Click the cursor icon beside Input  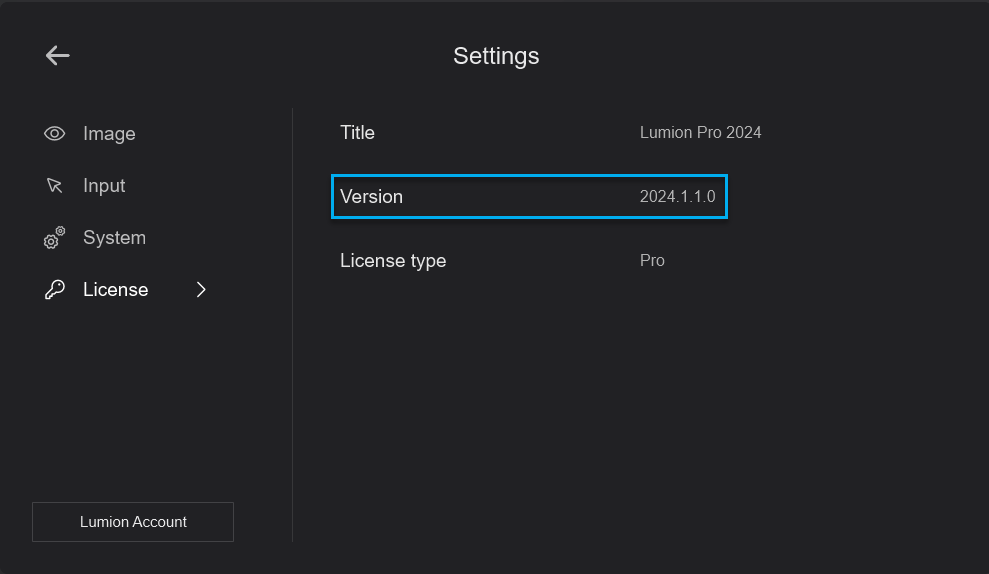[55, 186]
